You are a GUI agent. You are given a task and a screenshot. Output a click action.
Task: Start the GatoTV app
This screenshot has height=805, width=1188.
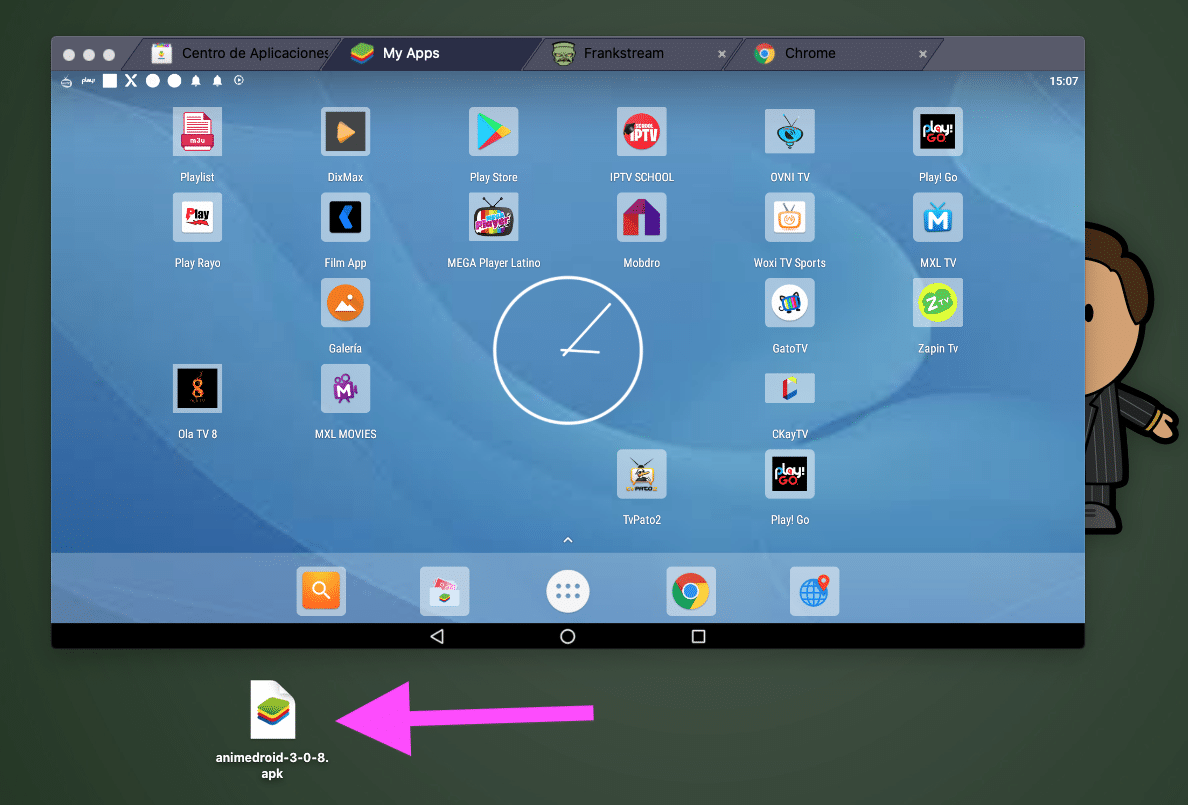pos(789,303)
